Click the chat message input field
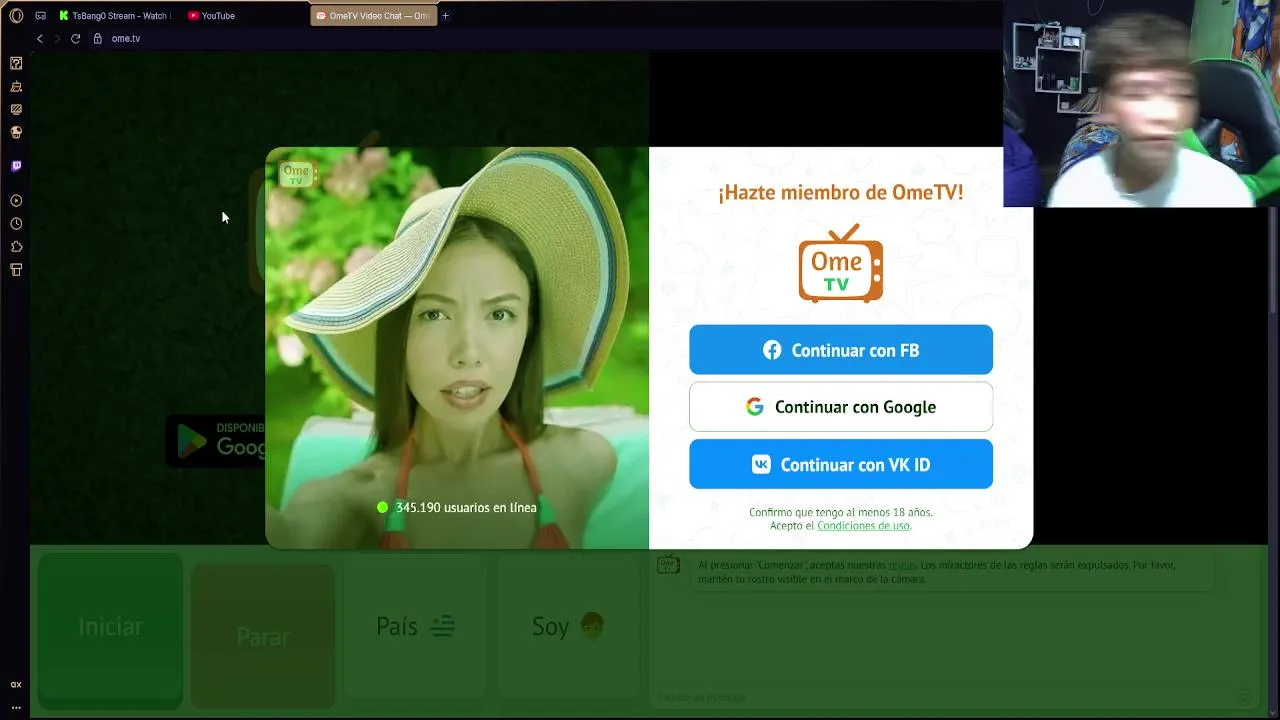 [x=945, y=697]
